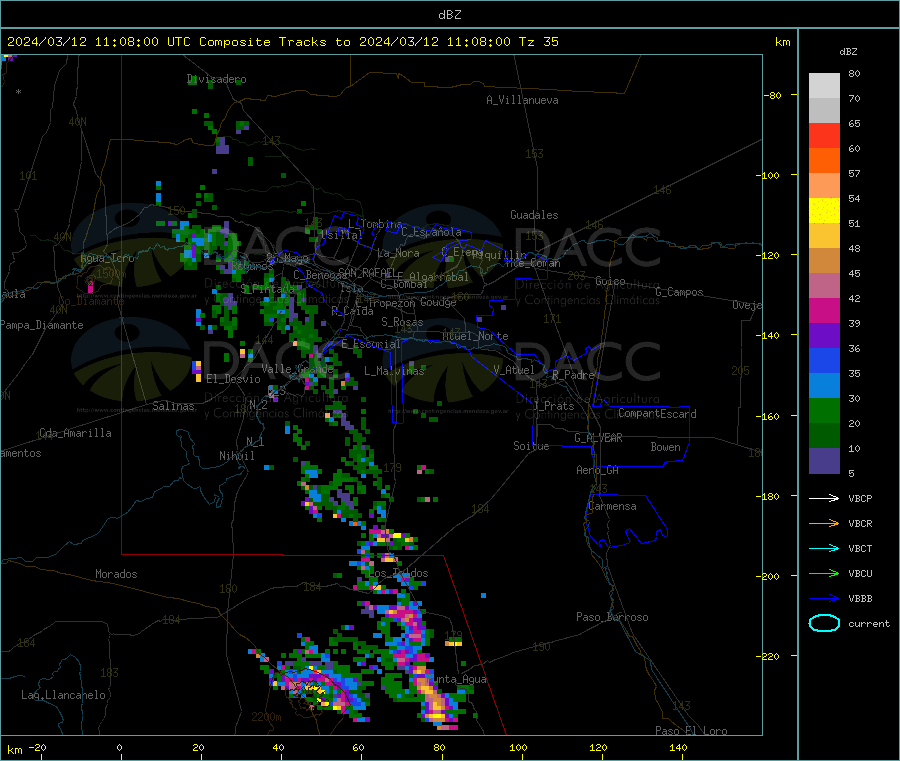Click the C_Campos place label

click(679, 292)
